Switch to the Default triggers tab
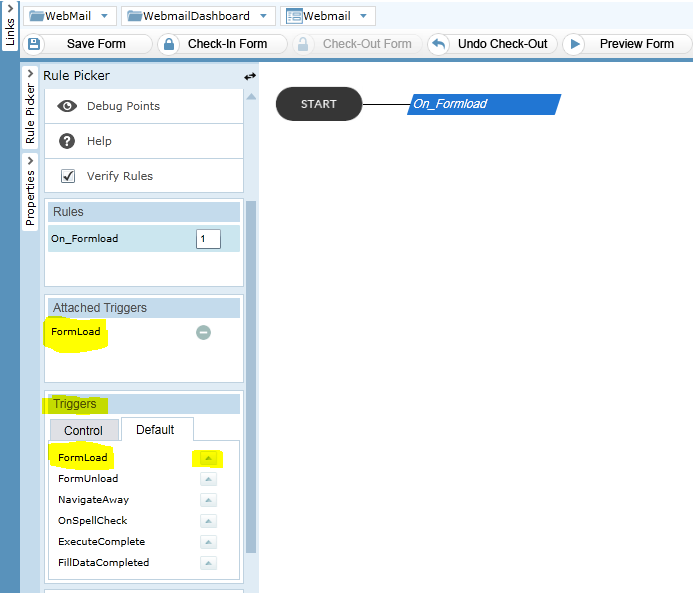Viewport: 693px width, 593px height. (x=156, y=429)
